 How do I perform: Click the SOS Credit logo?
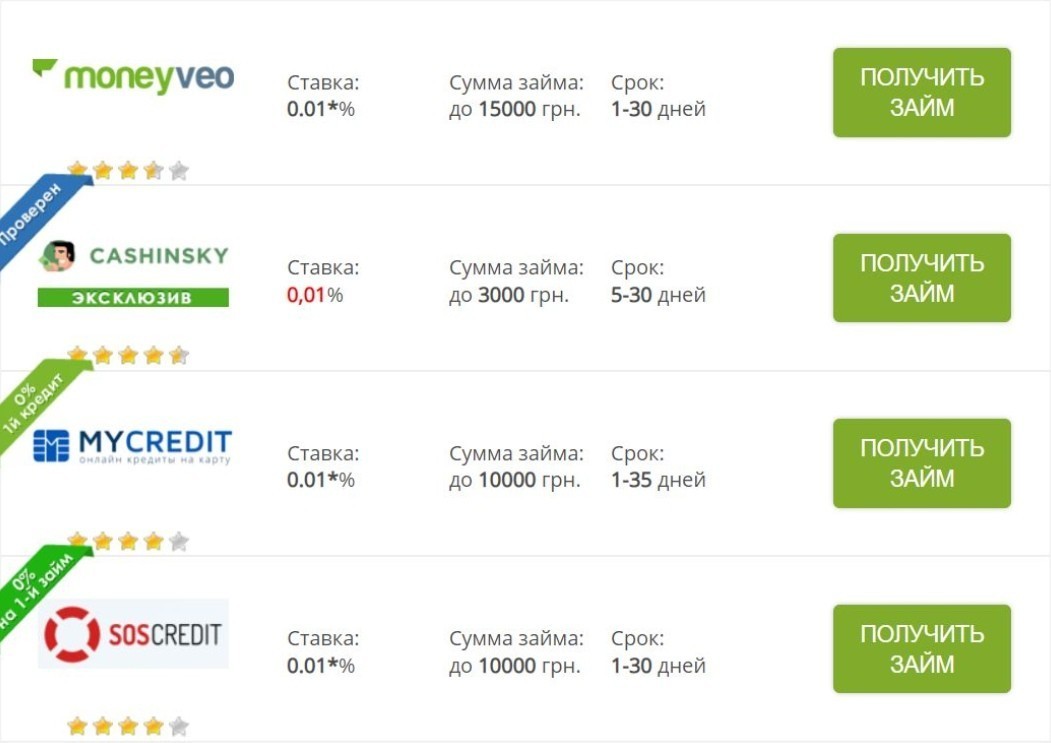click(x=133, y=634)
